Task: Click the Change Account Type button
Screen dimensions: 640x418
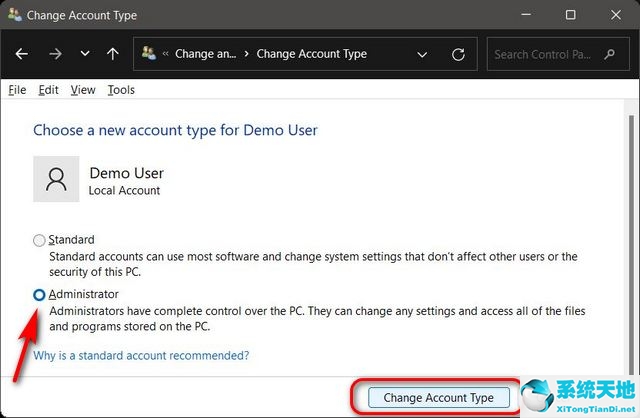Action: coord(439,397)
